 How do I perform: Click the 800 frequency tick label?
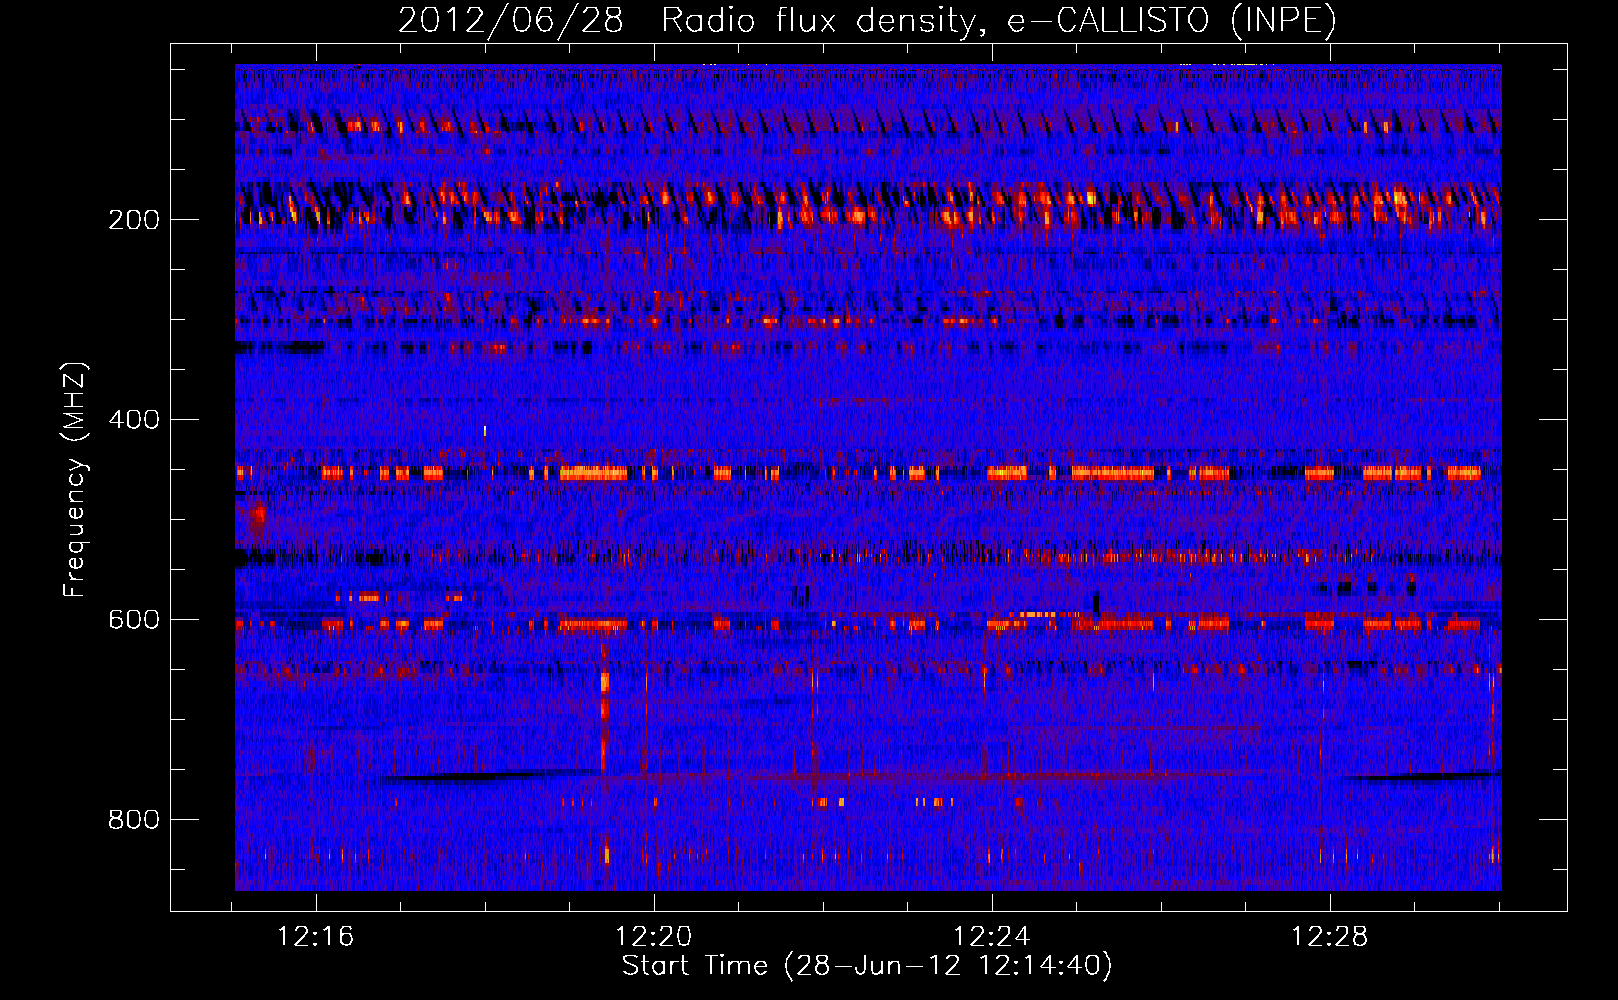coord(134,820)
